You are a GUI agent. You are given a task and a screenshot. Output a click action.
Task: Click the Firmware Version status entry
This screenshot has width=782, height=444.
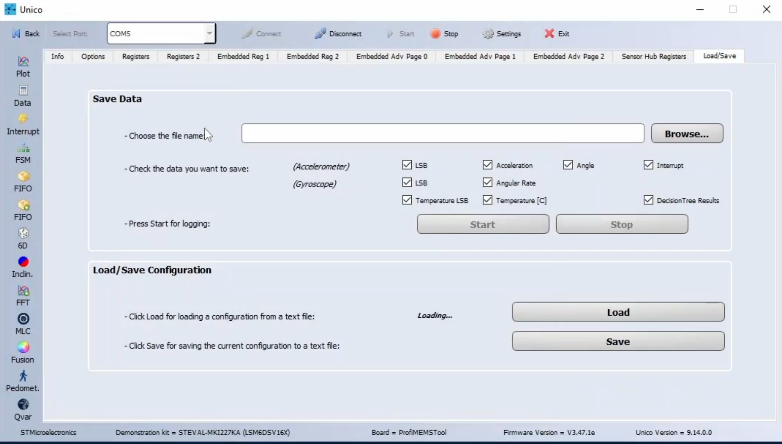click(x=549, y=433)
